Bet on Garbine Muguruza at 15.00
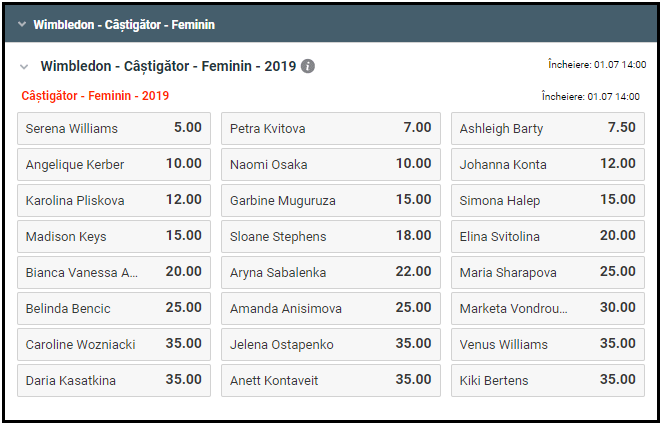This screenshot has width=661, height=424. click(x=331, y=200)
